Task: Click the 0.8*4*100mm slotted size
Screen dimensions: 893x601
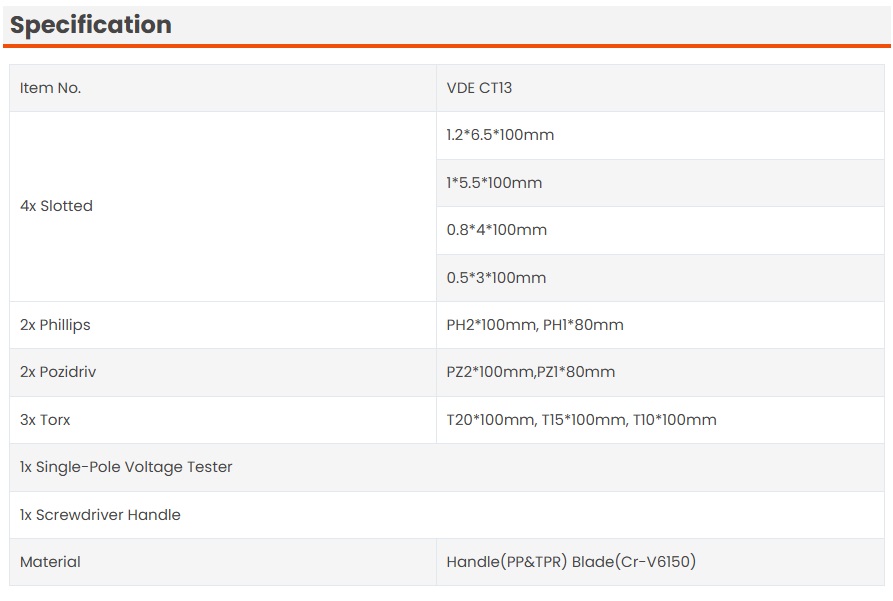Action: click(x=497, y=230)
